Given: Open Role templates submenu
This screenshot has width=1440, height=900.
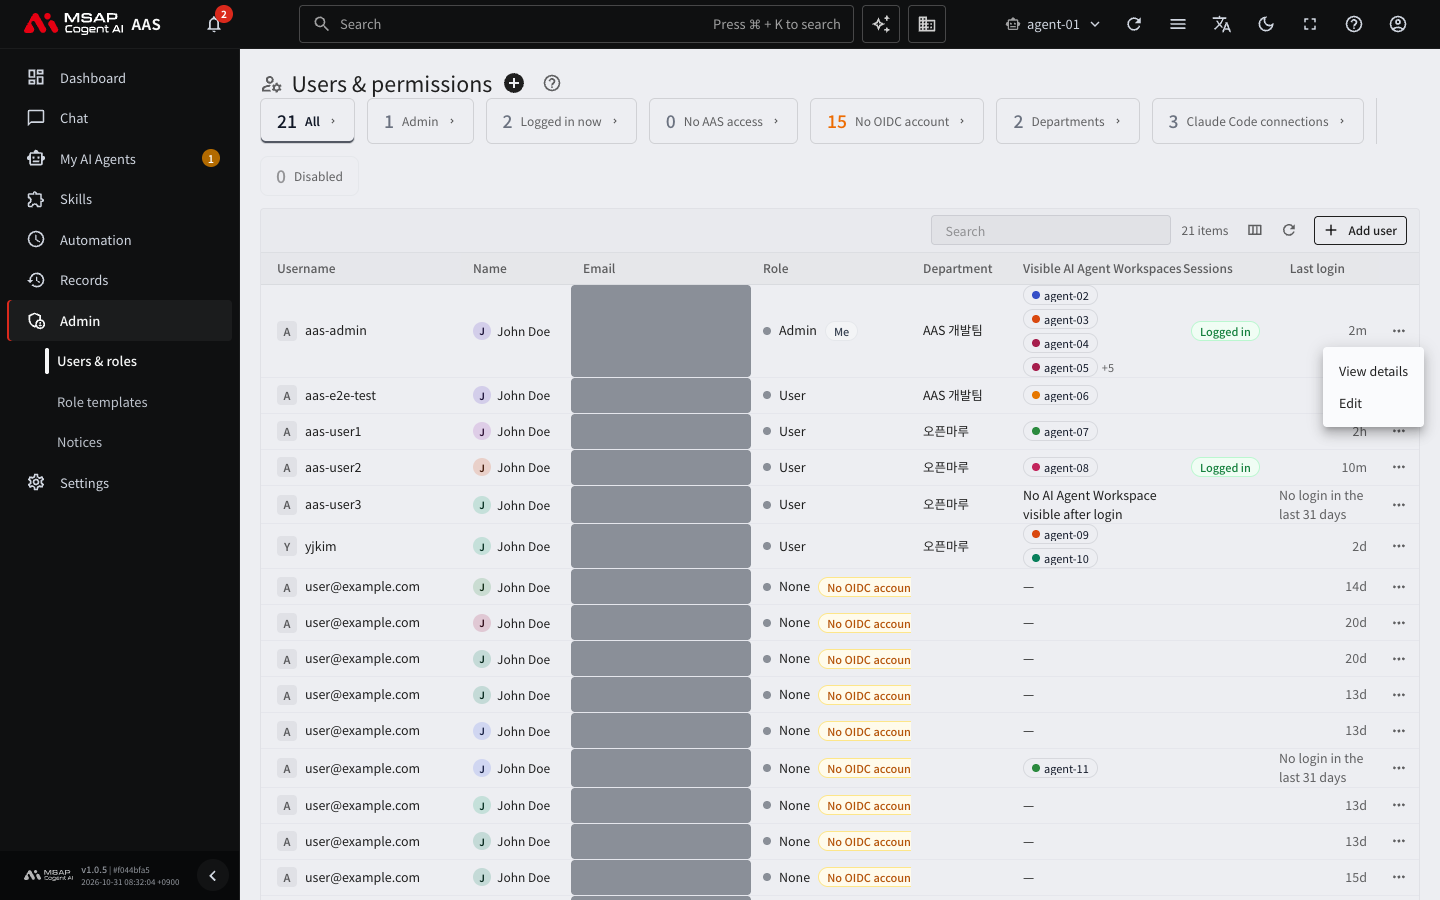Looking at the screenshot, I should coord(102,402).
